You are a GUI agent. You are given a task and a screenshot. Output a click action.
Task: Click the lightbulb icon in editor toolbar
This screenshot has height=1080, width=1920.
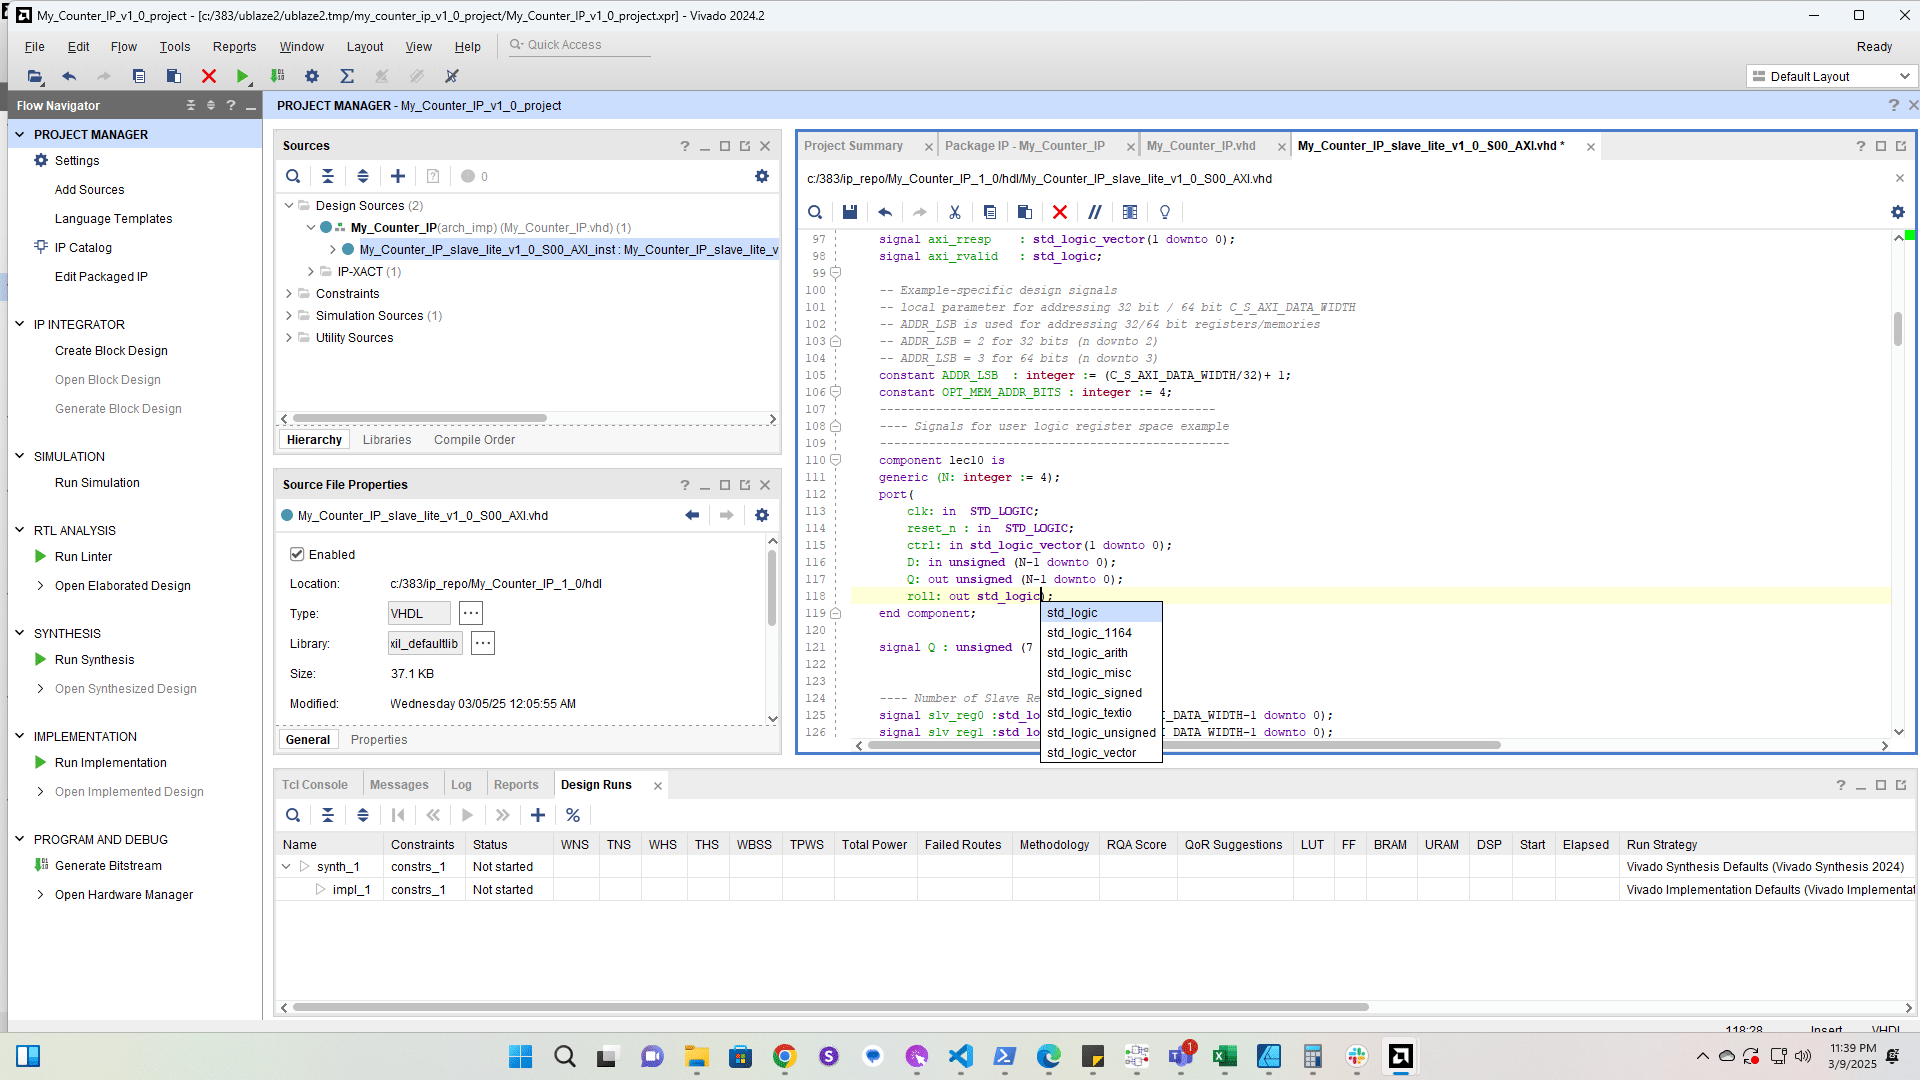tap(1165, 212)
